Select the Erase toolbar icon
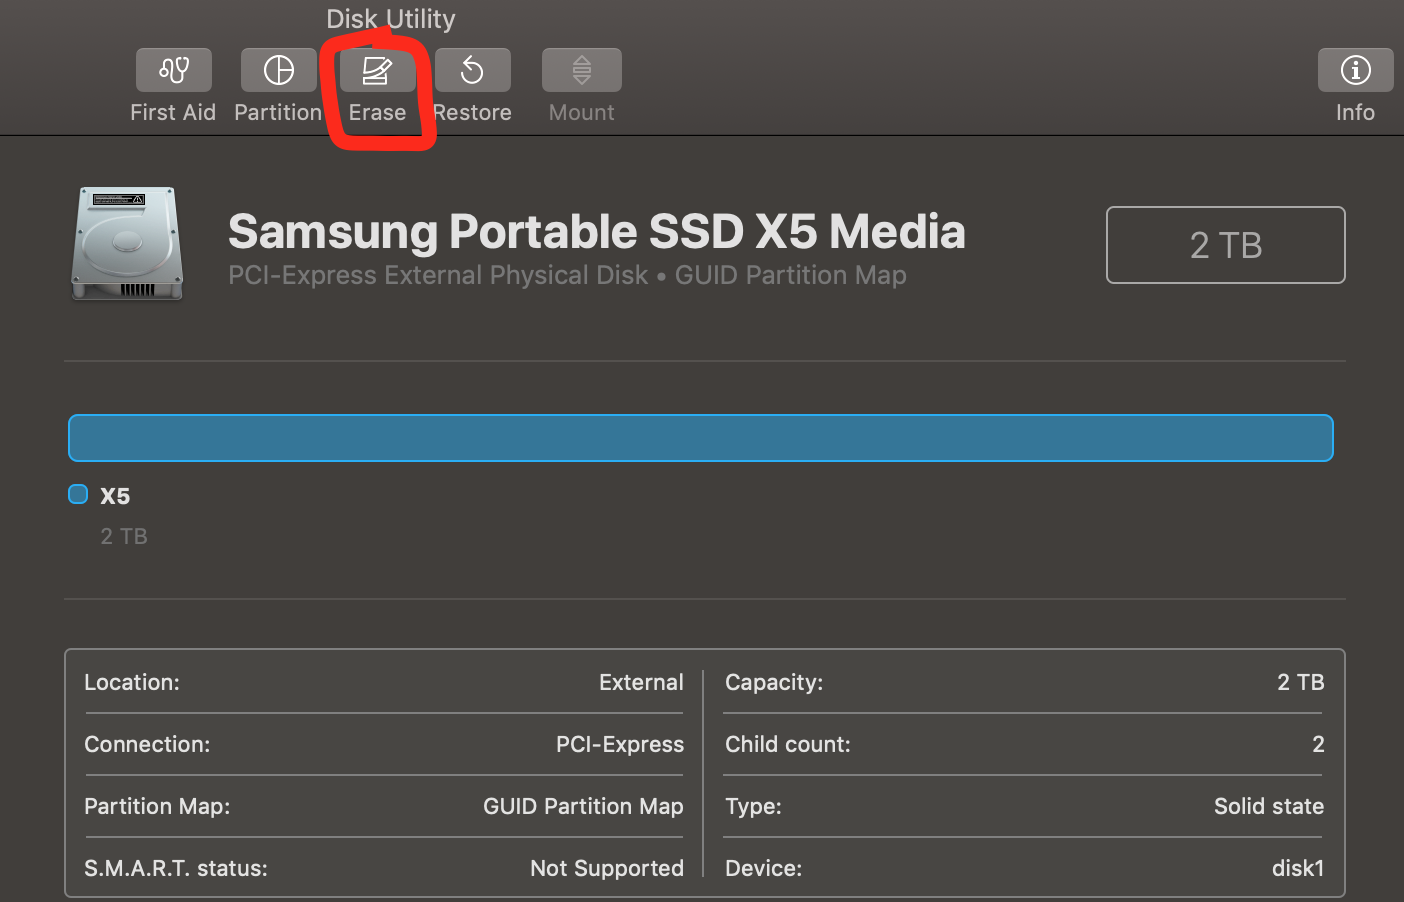 (377, 70)
